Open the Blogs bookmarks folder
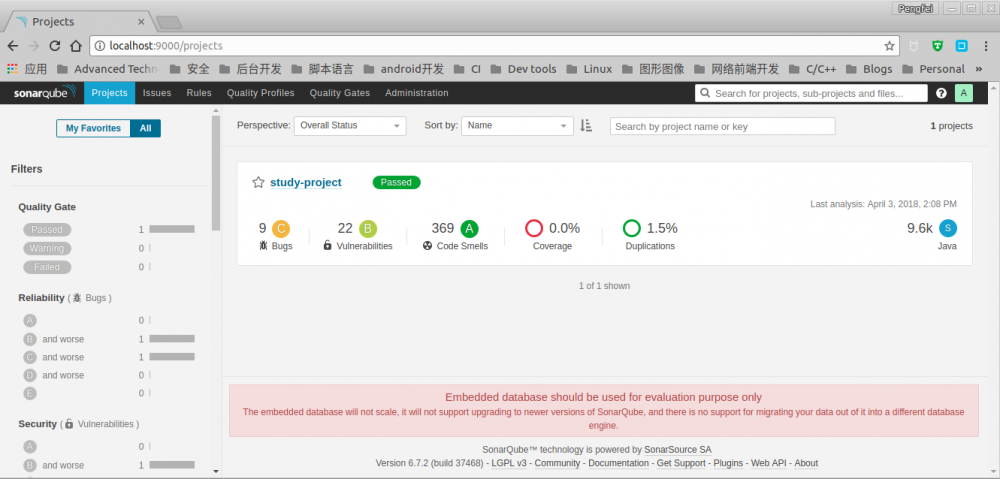The image size is (1000, 479). click(x=870, y=69)
